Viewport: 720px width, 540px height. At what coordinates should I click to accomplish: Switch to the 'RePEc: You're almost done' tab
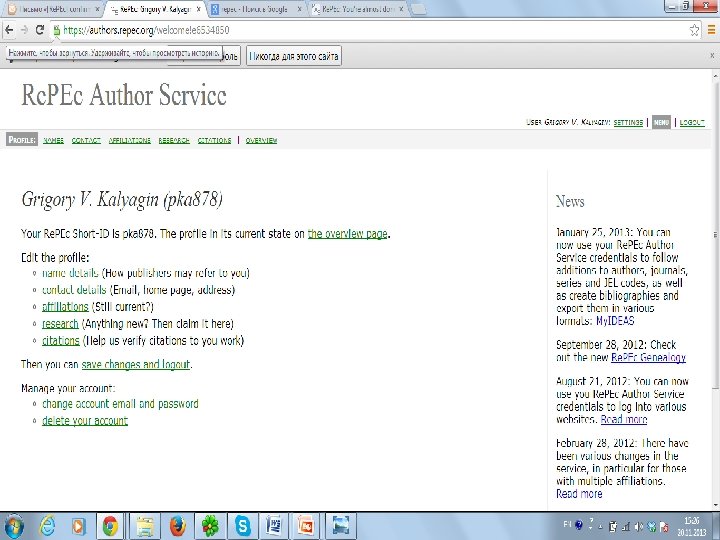point(358,9)
